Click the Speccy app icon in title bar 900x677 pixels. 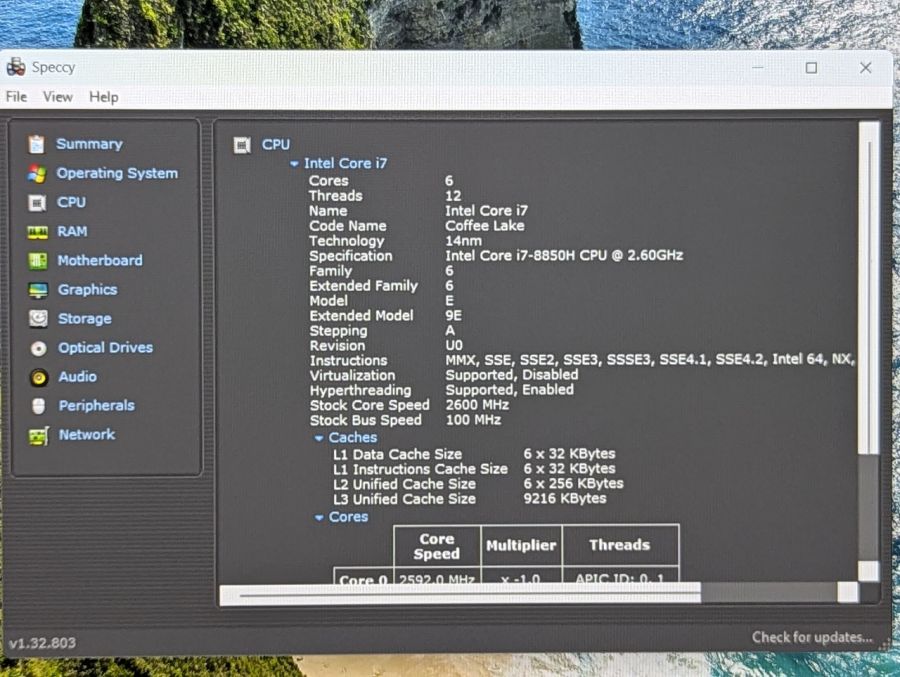[x=15, y=67]
